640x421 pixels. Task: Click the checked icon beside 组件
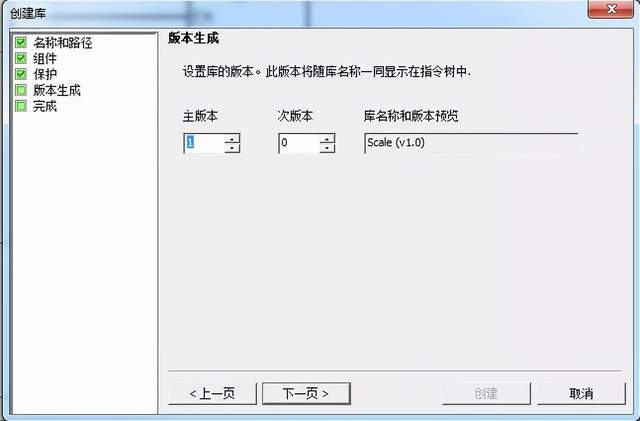[x=20, y=58]
